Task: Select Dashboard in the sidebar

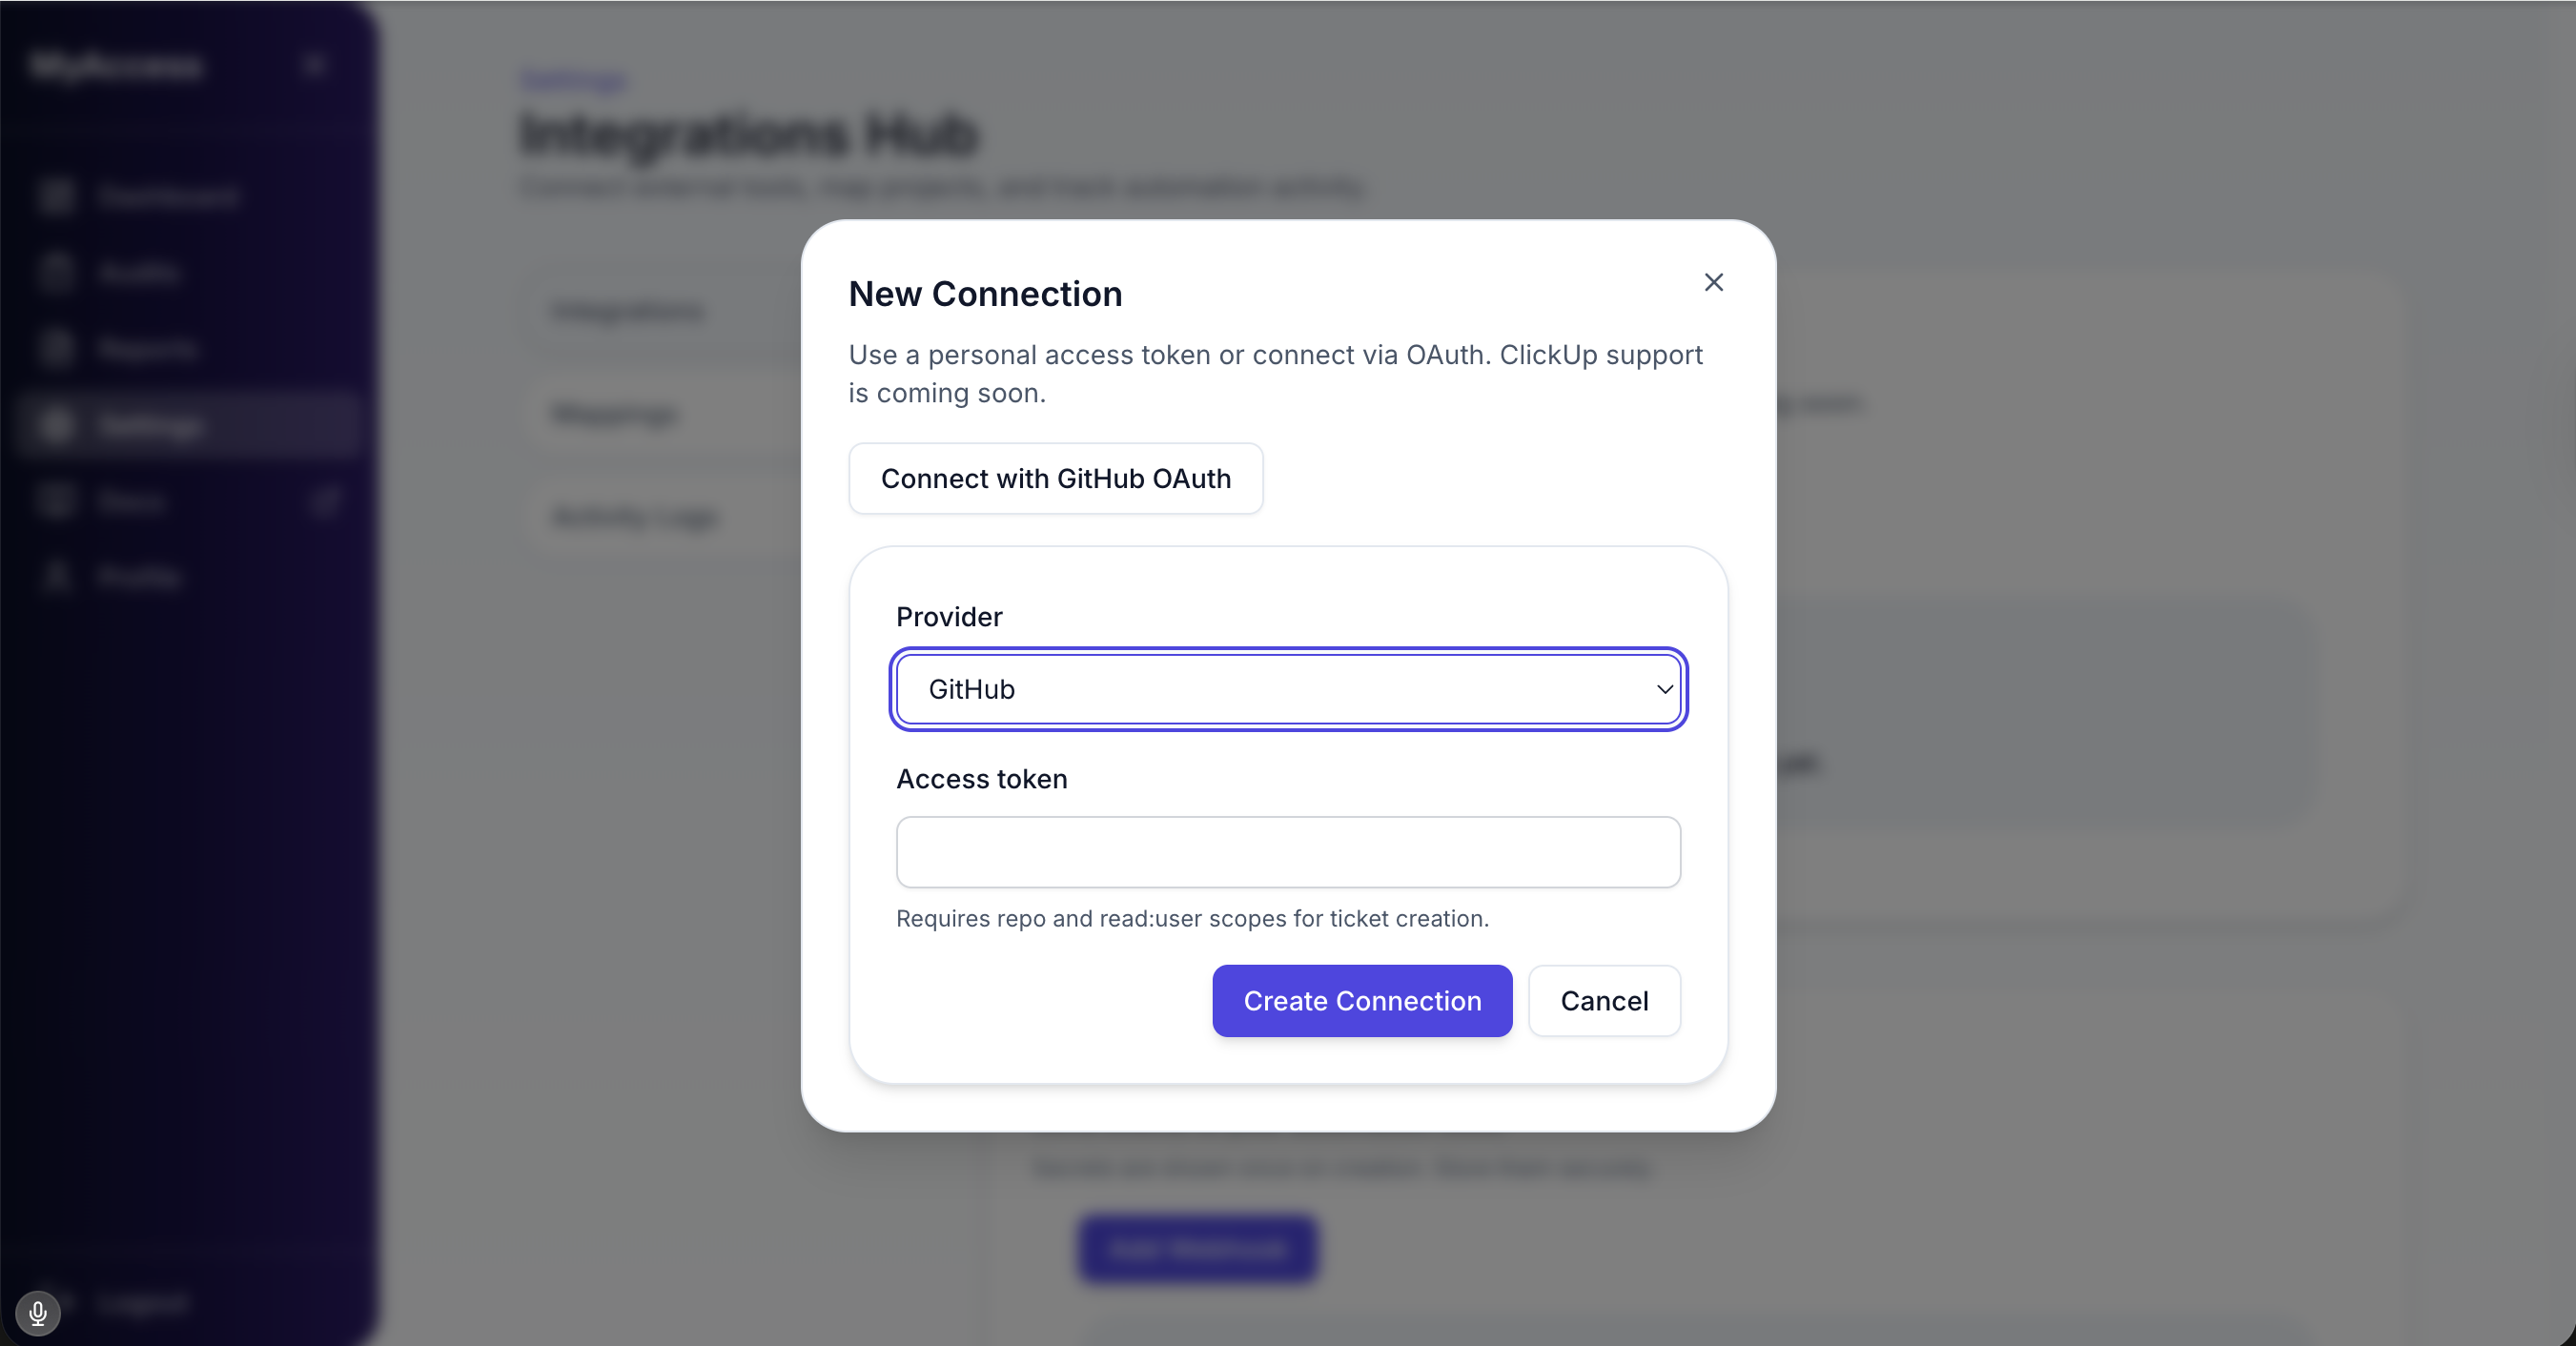Action: 57,197
